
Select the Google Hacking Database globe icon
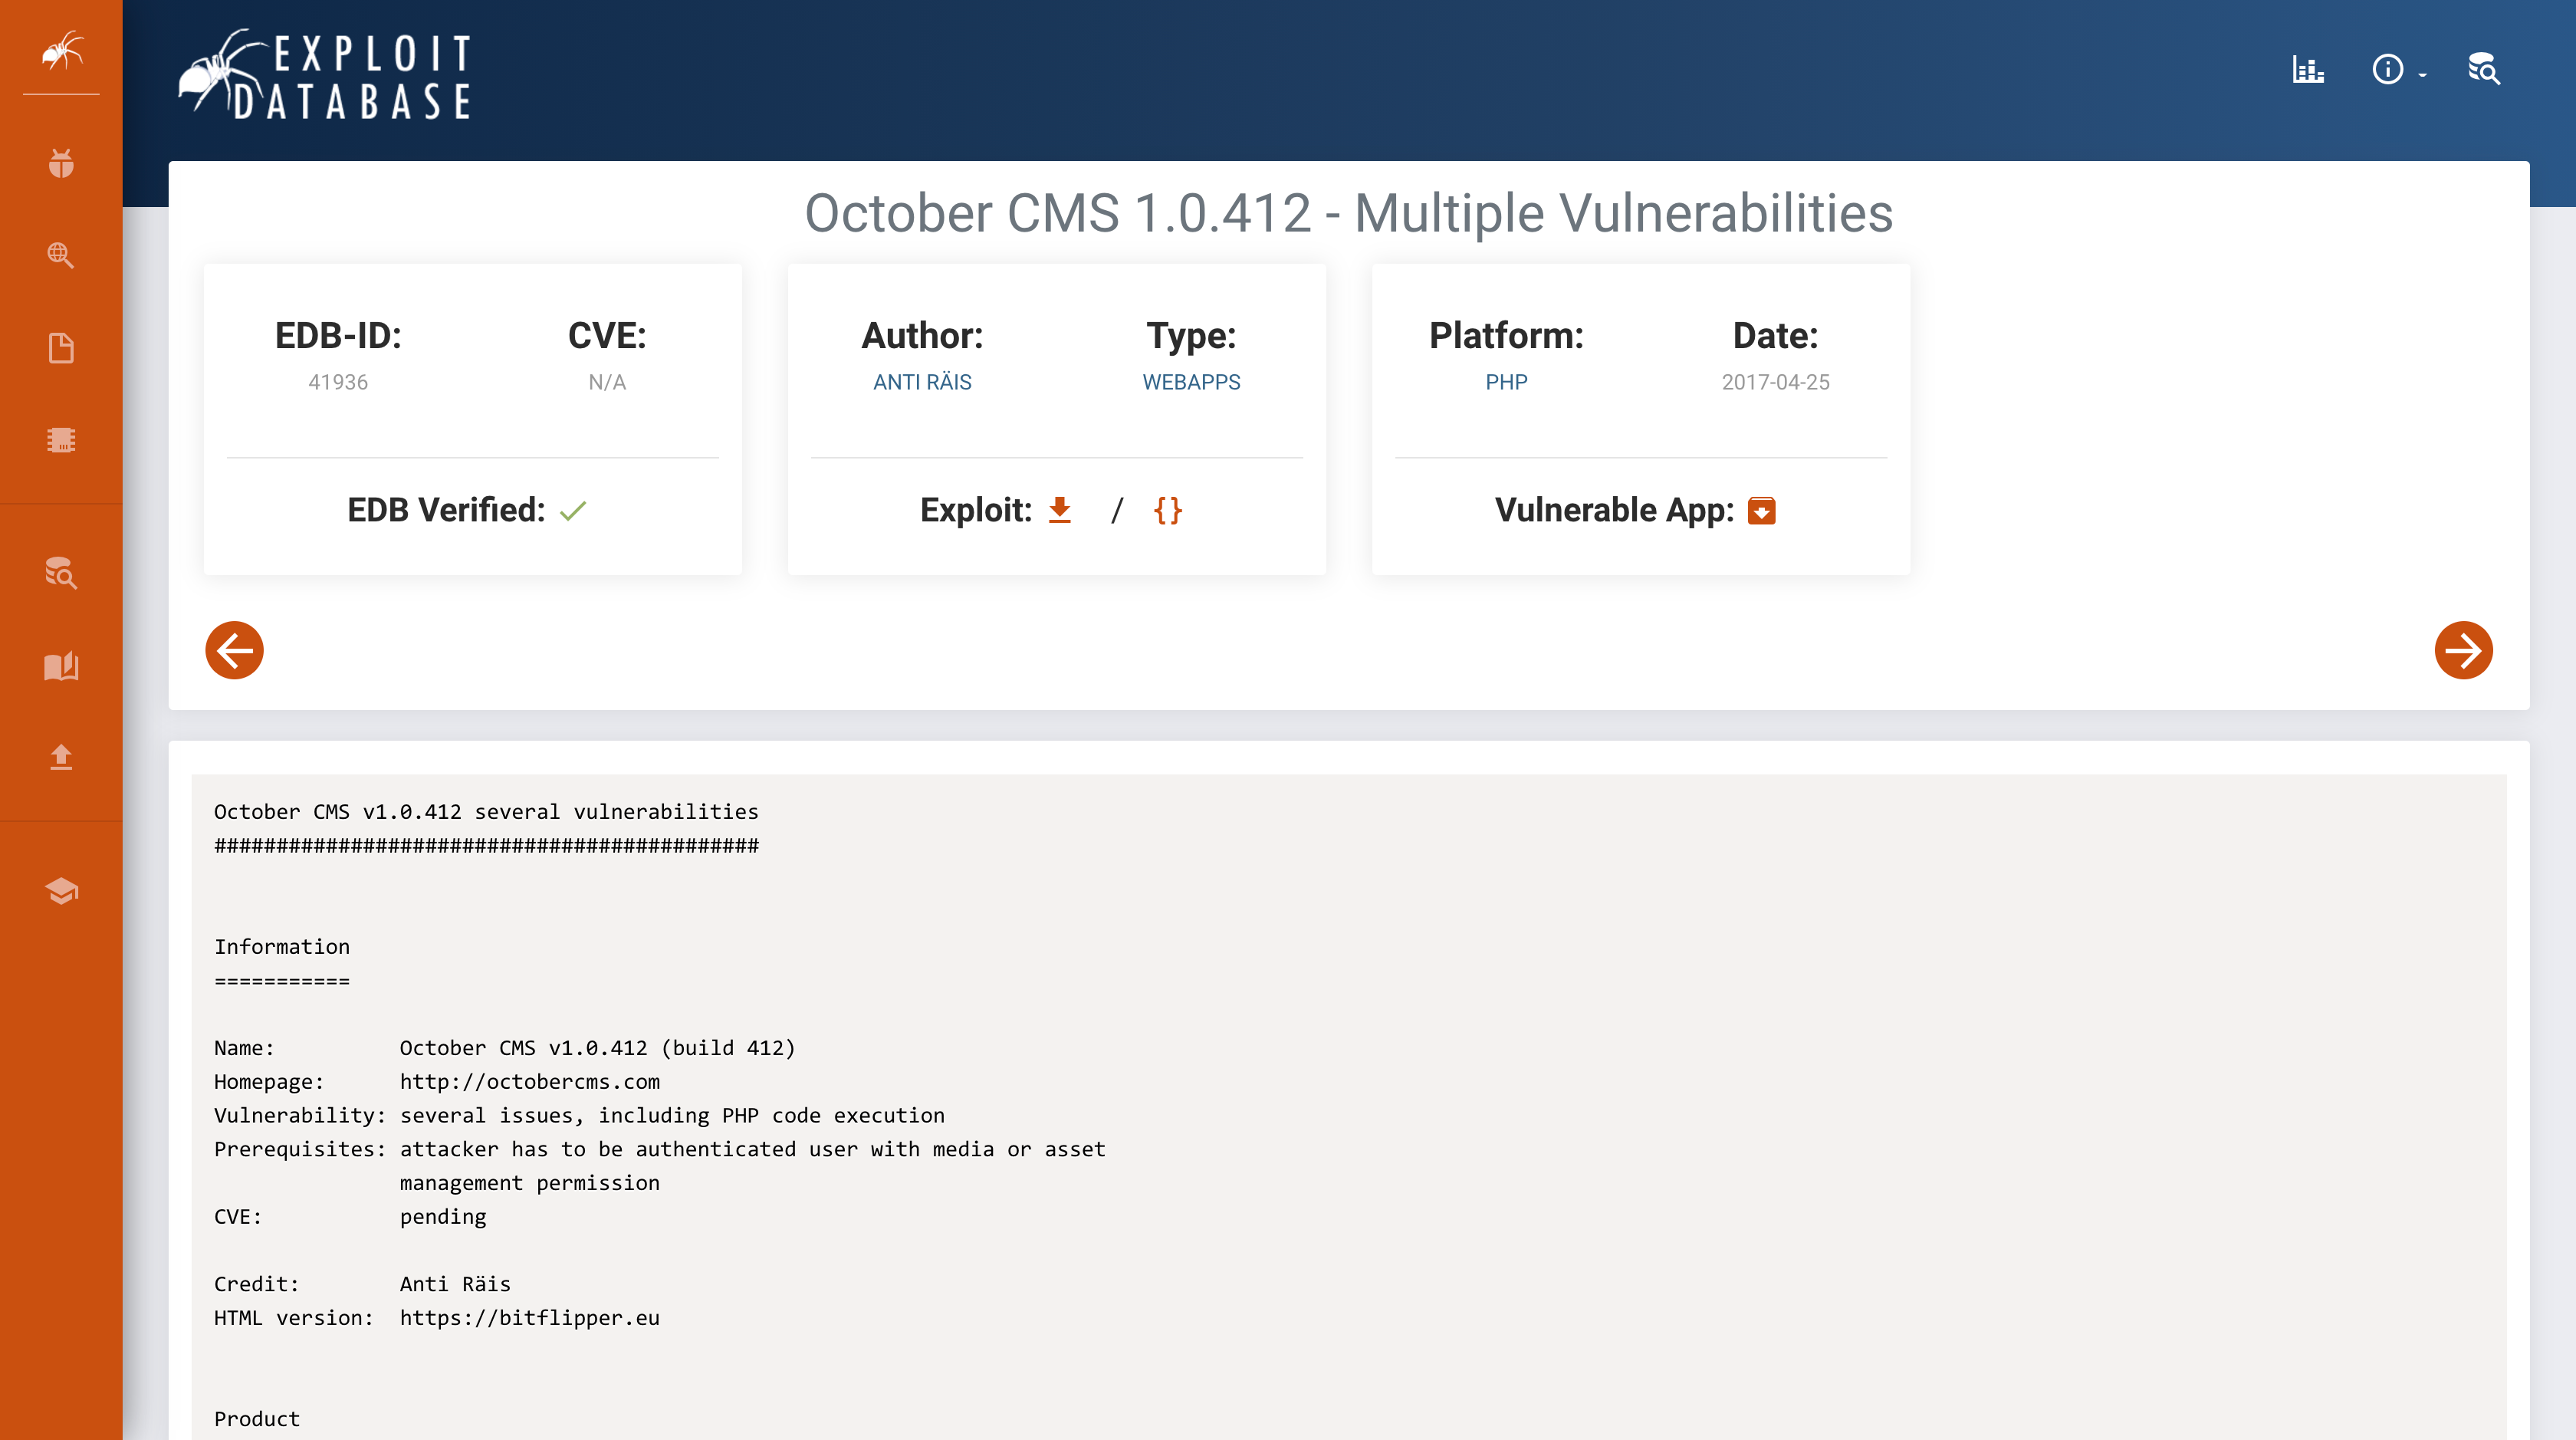(x=61, y=256)
